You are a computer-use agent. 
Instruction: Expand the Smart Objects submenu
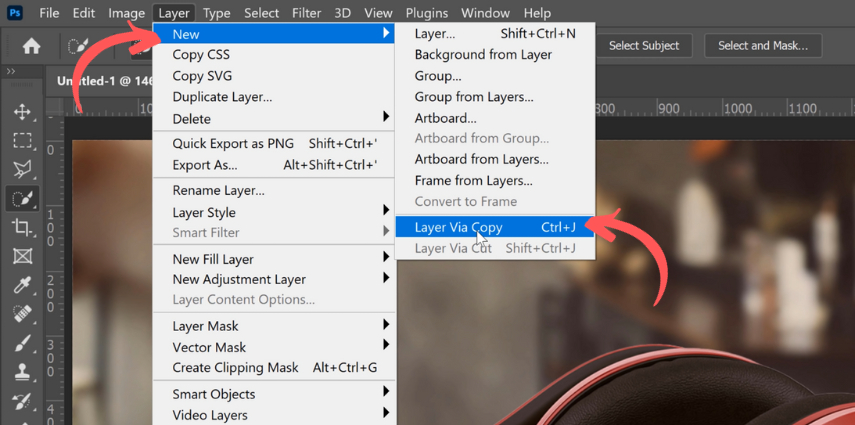[x=274, y=394]
